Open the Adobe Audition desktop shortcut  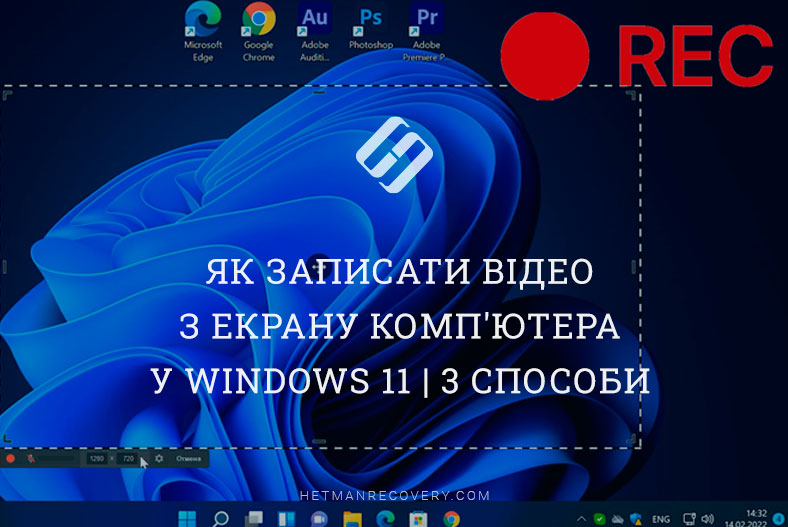click(x=315, y=32)
